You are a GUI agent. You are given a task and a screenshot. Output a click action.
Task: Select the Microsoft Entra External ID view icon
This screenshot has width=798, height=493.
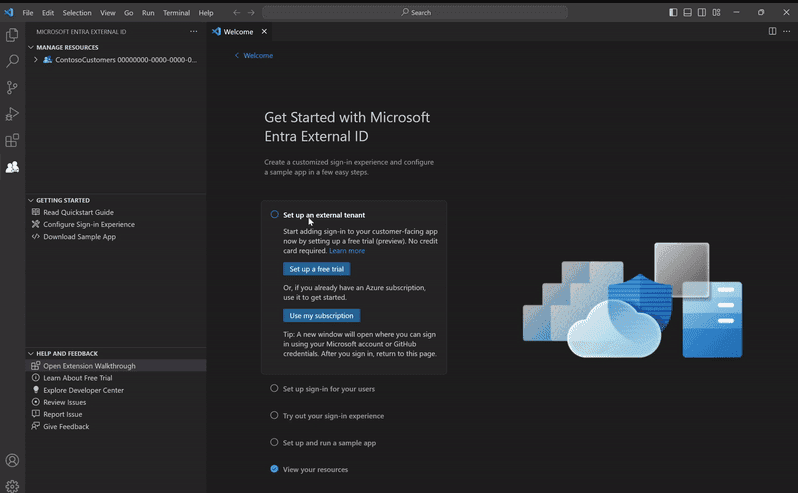[12, 167]
